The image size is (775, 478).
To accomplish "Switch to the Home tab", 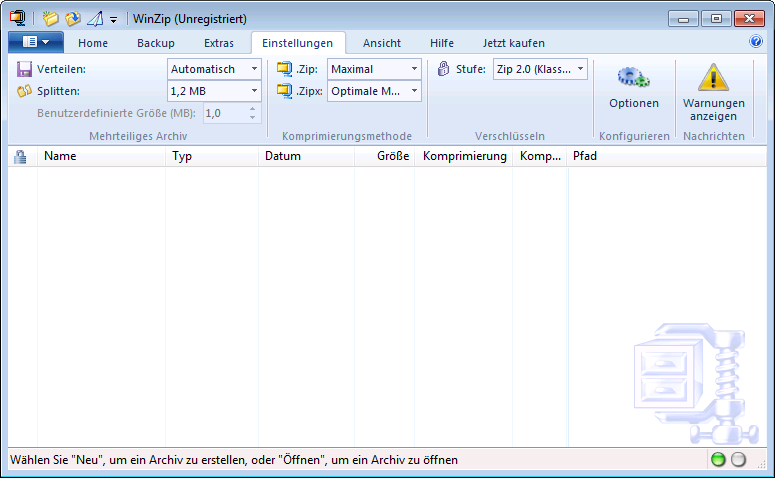I will click(x=92, y=43).
